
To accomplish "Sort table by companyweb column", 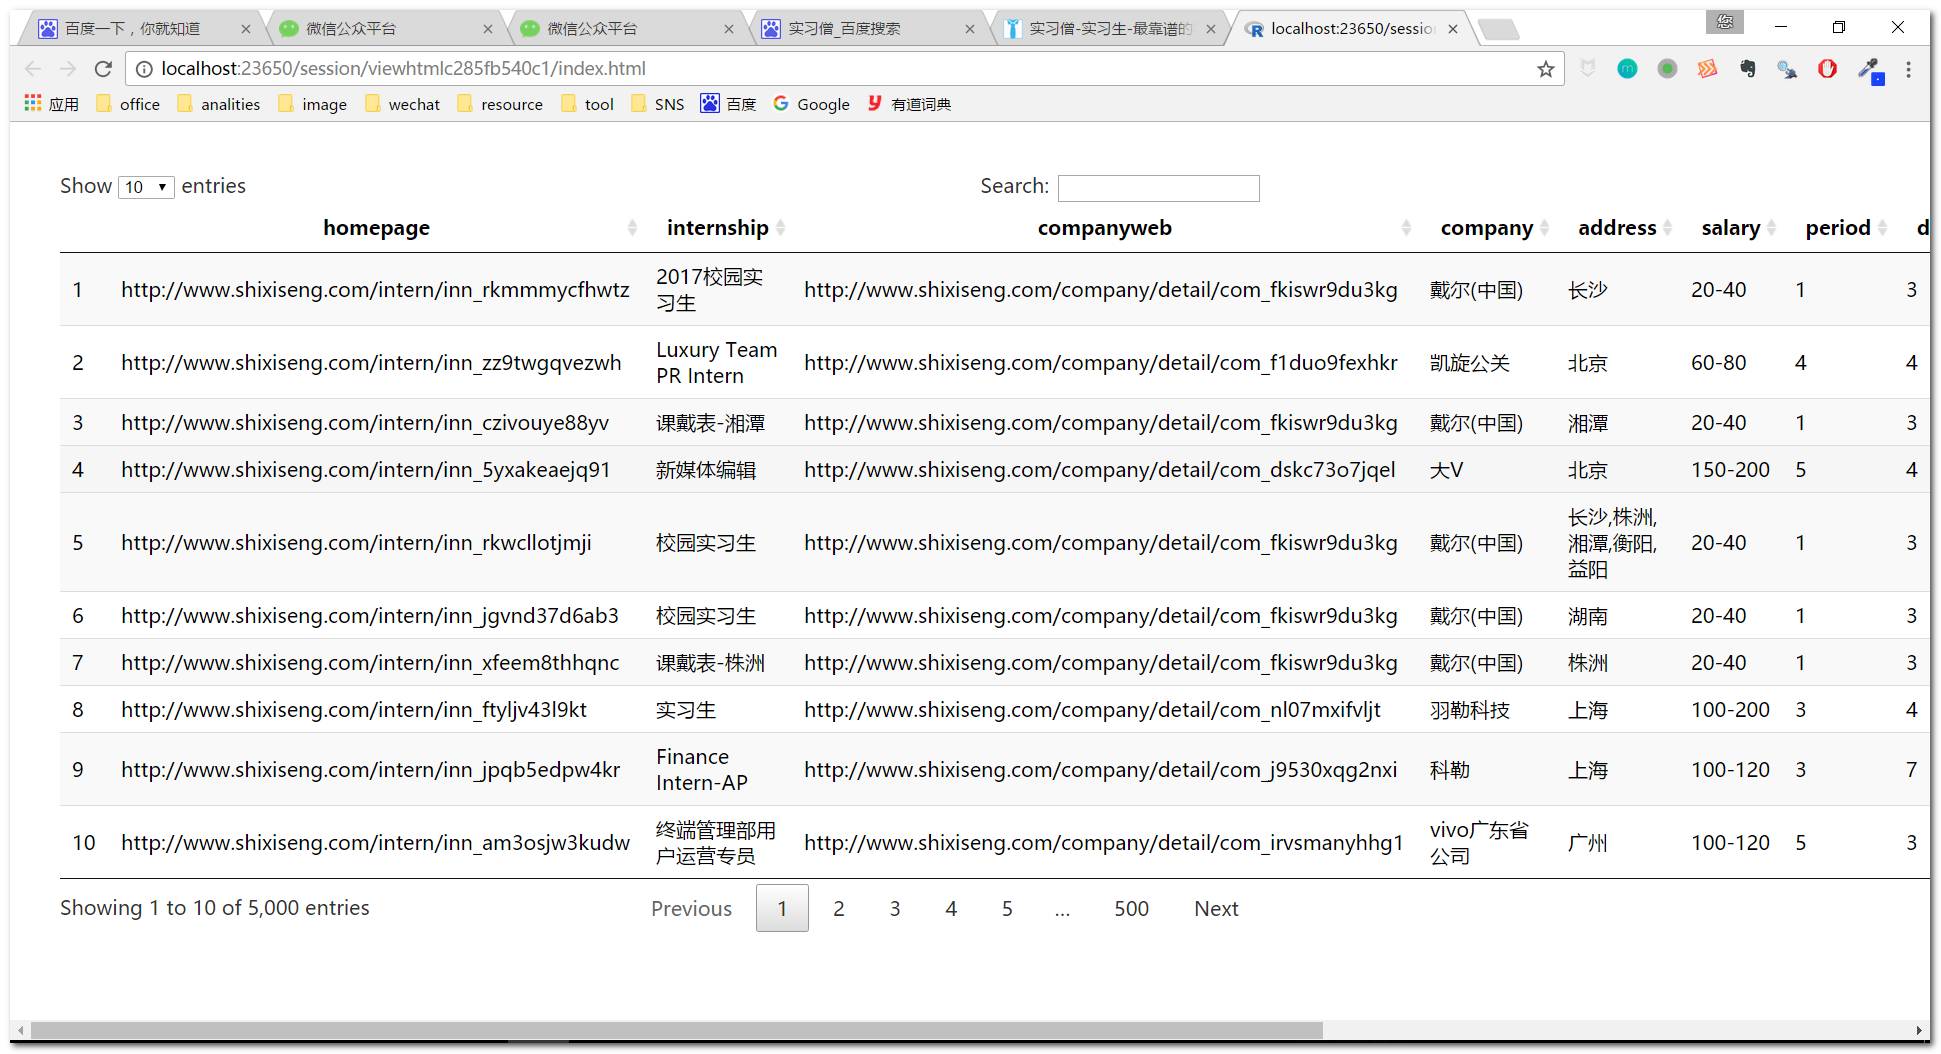I will (x=1104, y=228).
